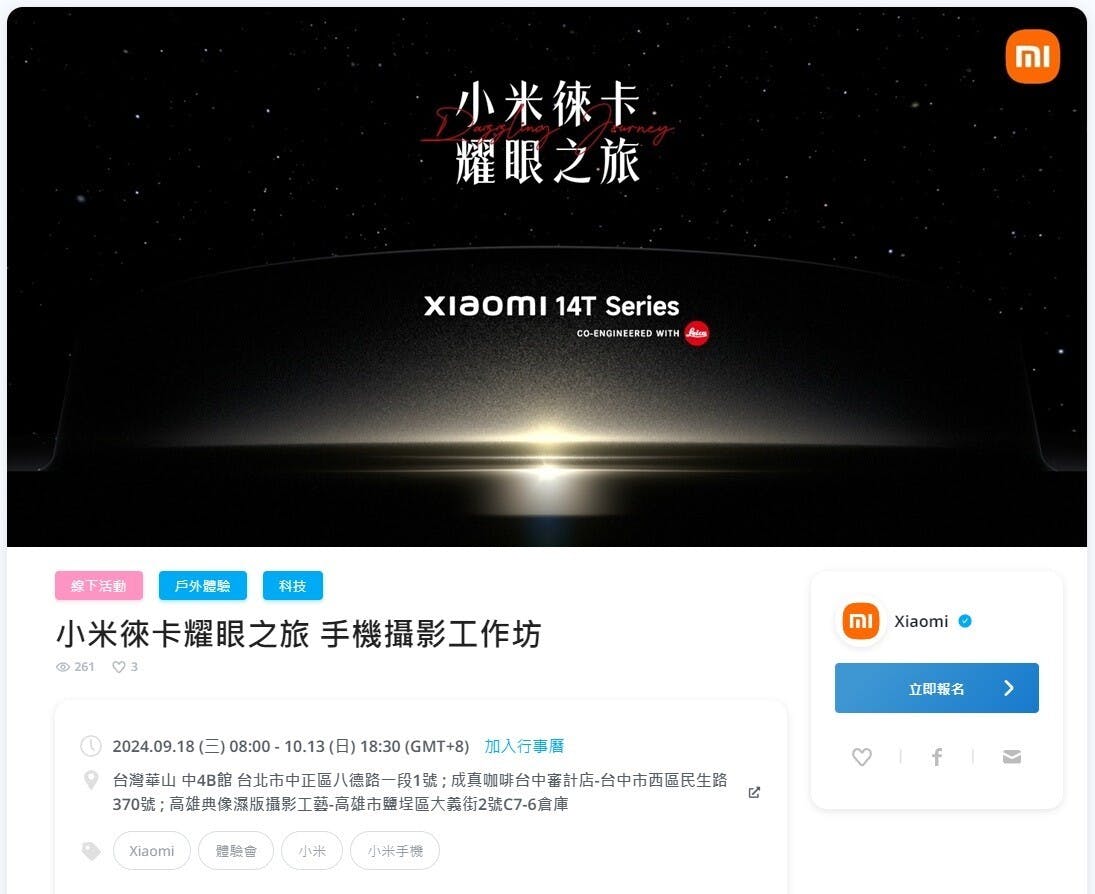Share event via Facebook icon
Viewport: 1095px width, 894px height.
point(937,757)
